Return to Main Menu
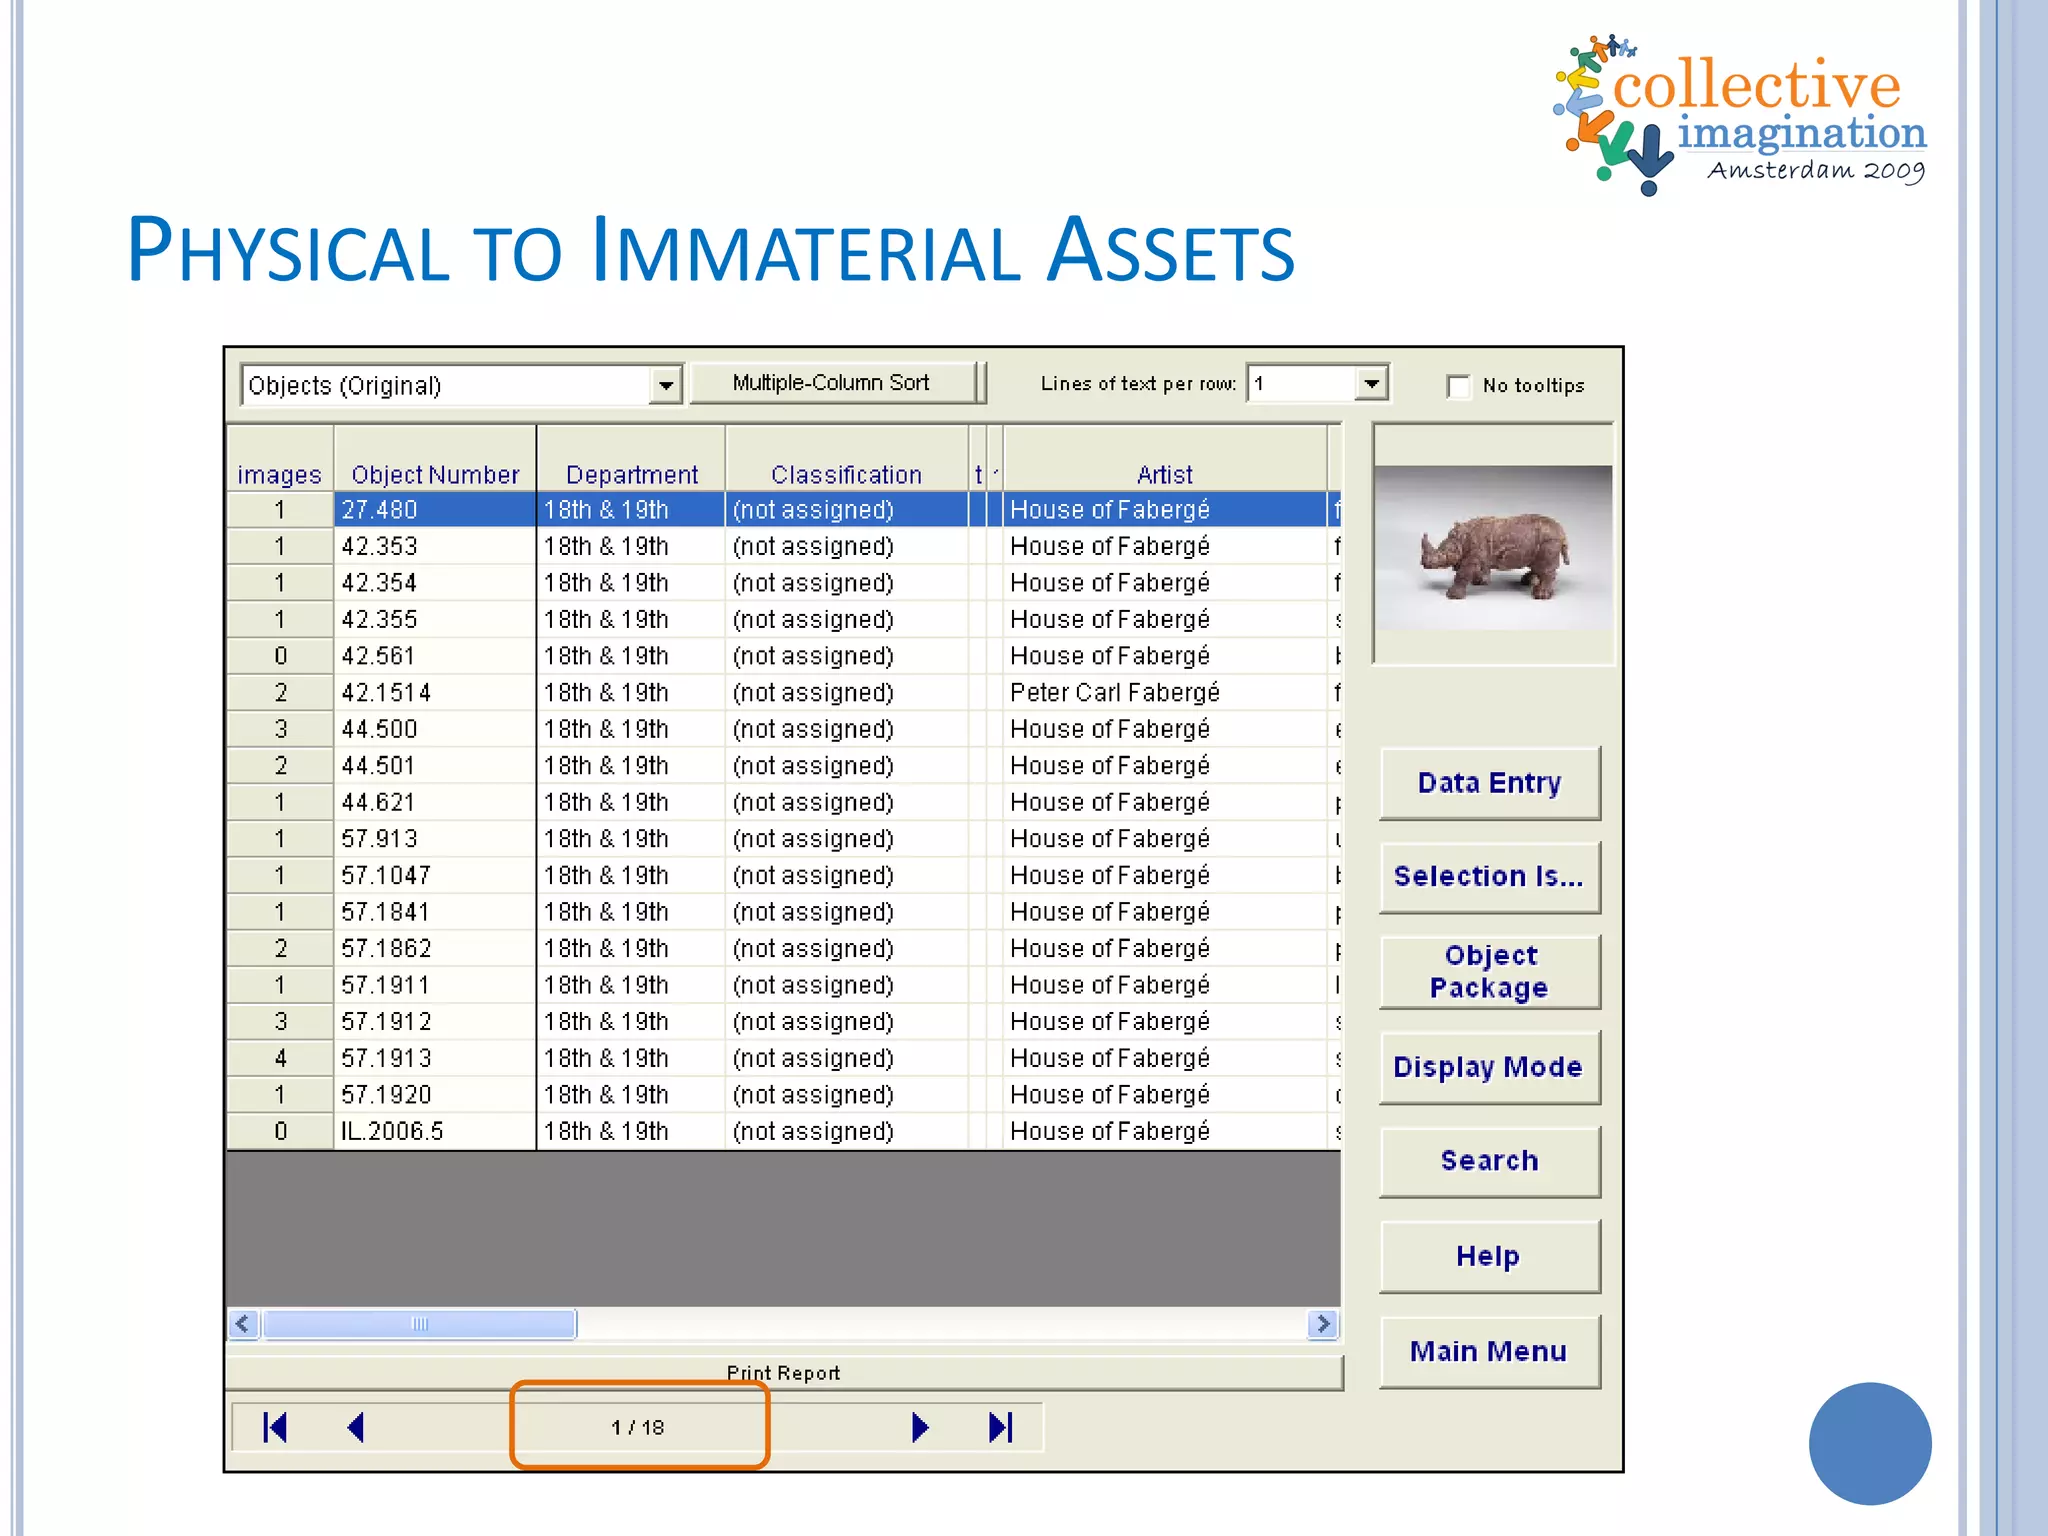This screenshot has width=2048, height=1536. pos(1489,1351)
